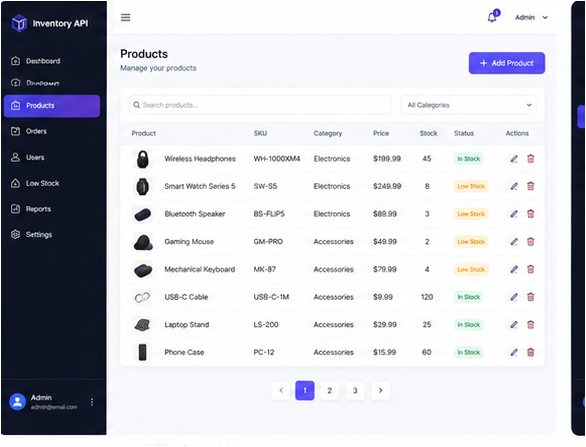Delete the Laptop Stand row
The height and width of the screenshot is (447, 586).
click(530, 324)
